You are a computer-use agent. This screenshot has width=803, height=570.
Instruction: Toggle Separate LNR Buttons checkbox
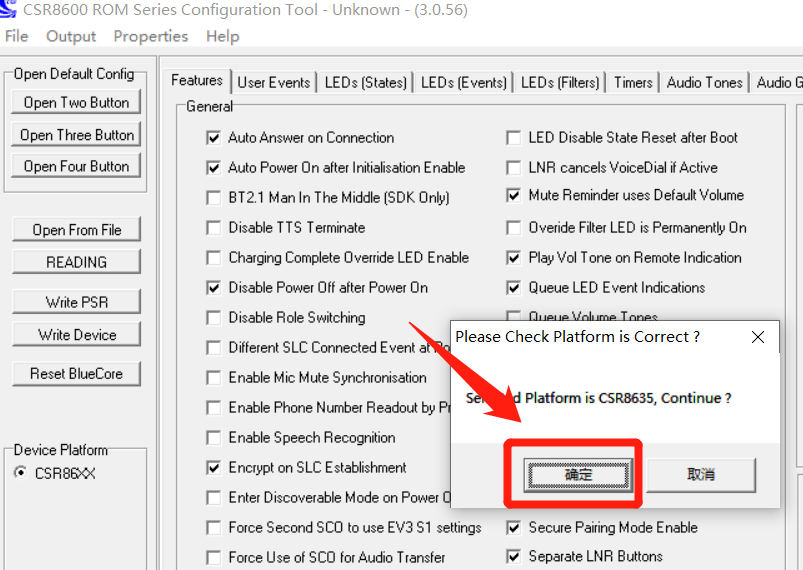pyautogui.click(x=514, y=557)
